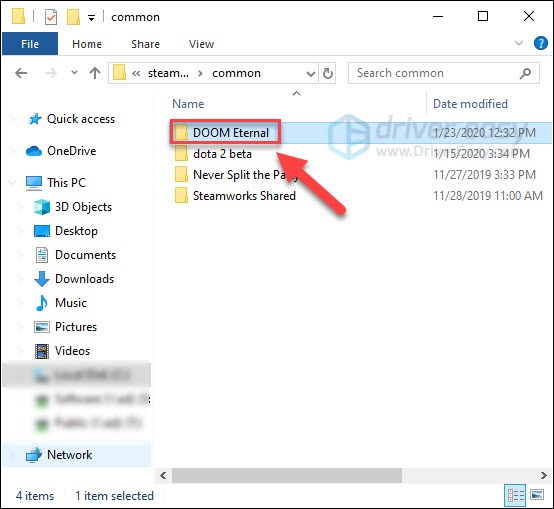Open Quick access in navigation pane
The image size is (554, 509).
pyautogui.click(x=81, y=119)
